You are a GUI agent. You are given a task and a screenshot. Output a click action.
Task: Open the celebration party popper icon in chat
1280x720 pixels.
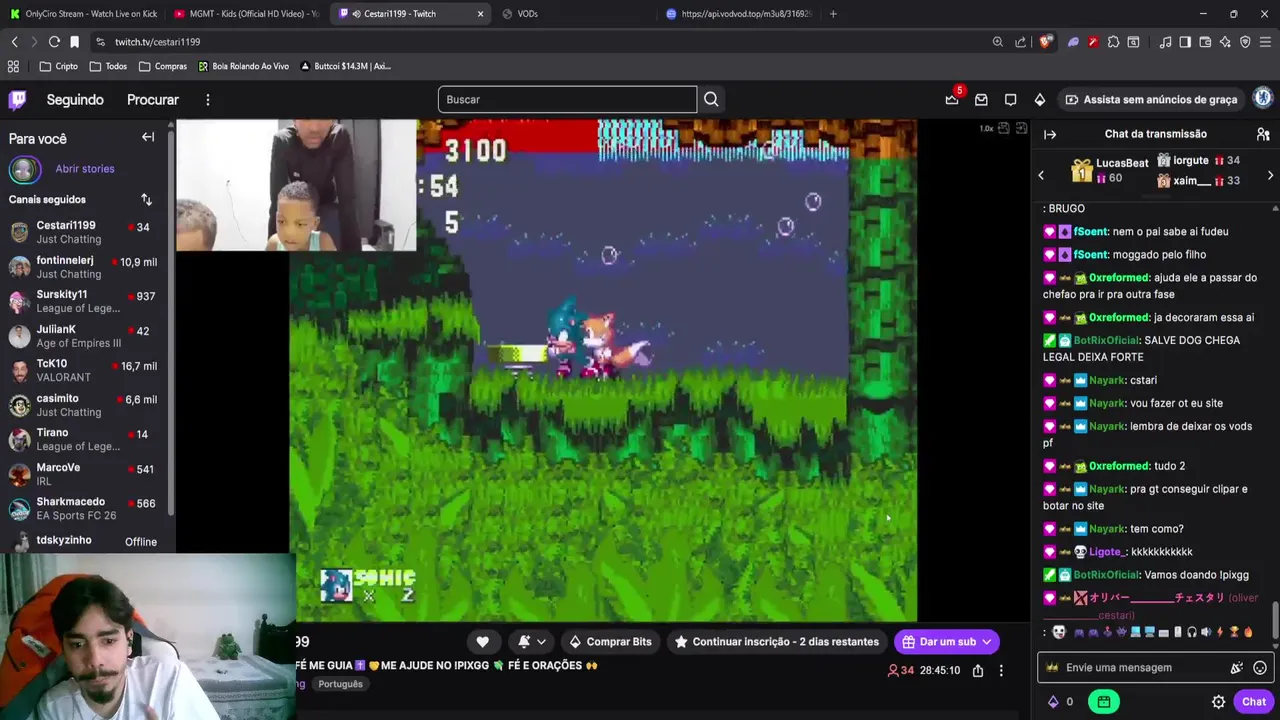point(1237,668)
